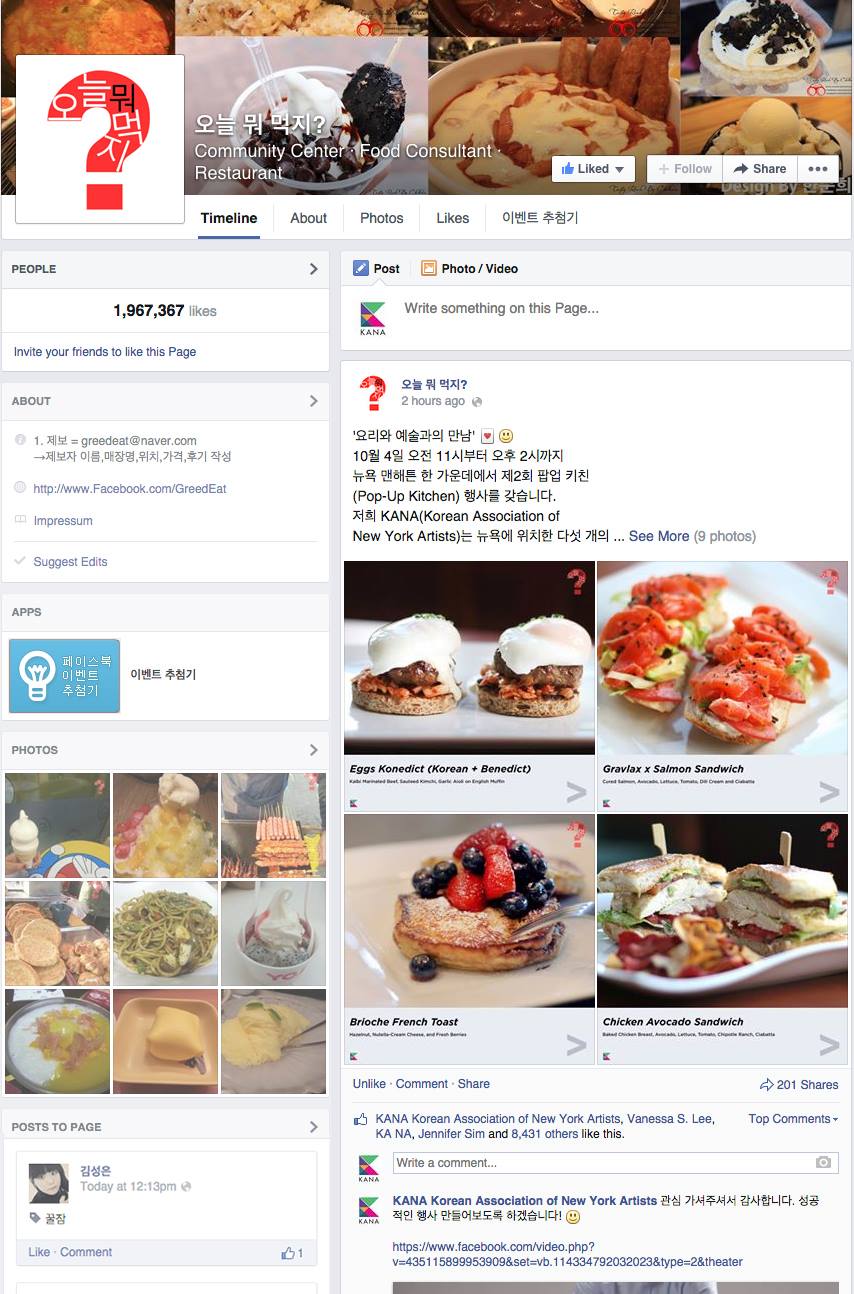
Task: Click the pencil Post icon in composer
Action: click(x=361, y=268)
